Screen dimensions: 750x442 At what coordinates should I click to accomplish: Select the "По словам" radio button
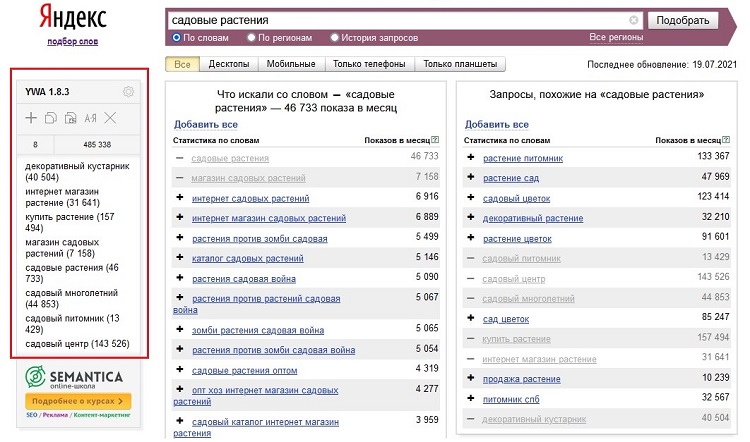[x=177, y=38]
